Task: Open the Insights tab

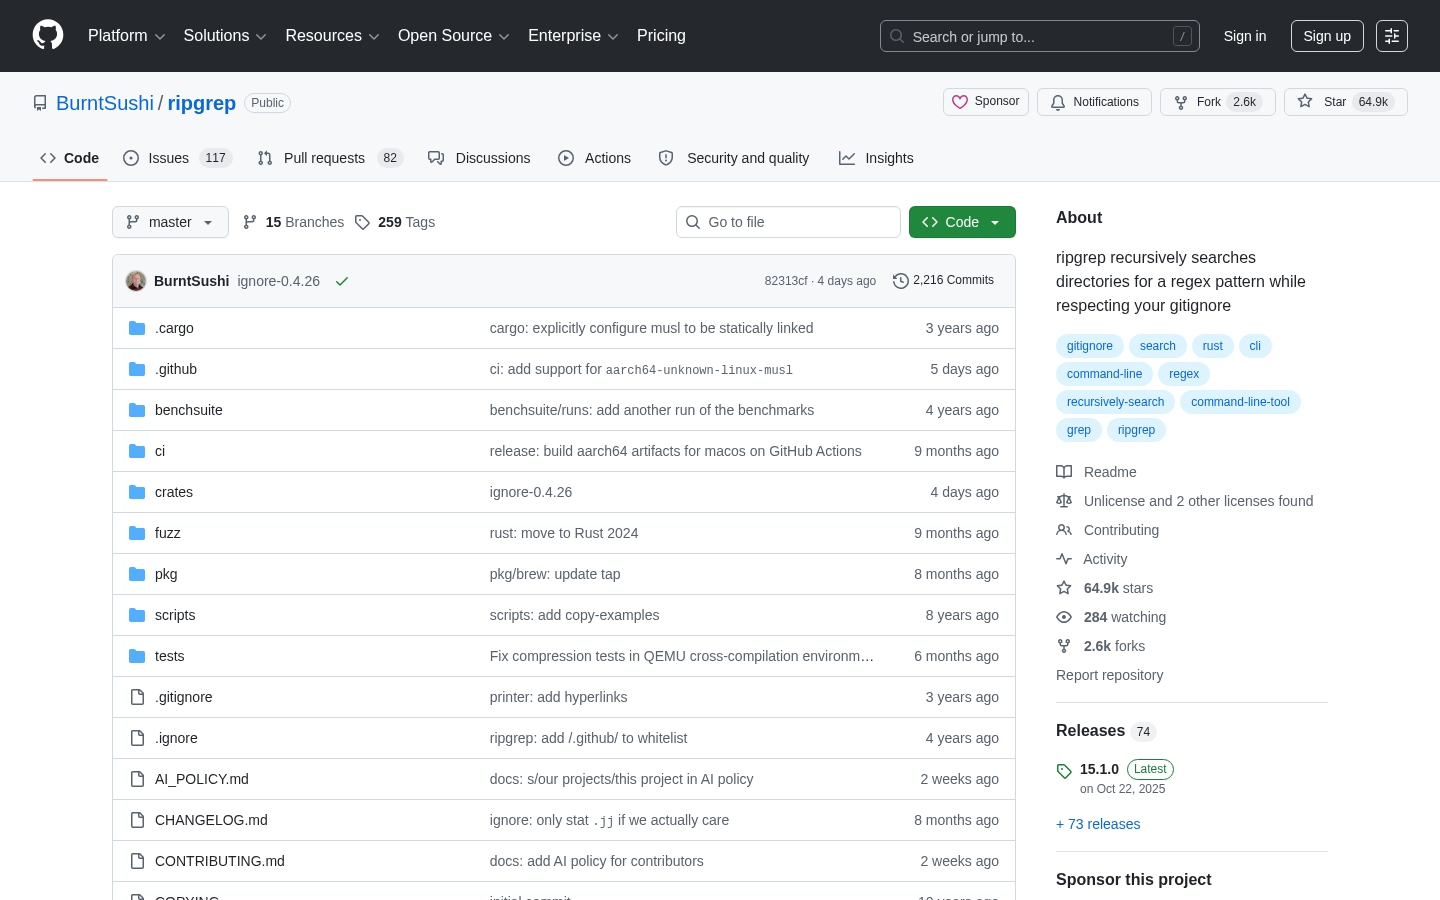Action: point(876,158)
